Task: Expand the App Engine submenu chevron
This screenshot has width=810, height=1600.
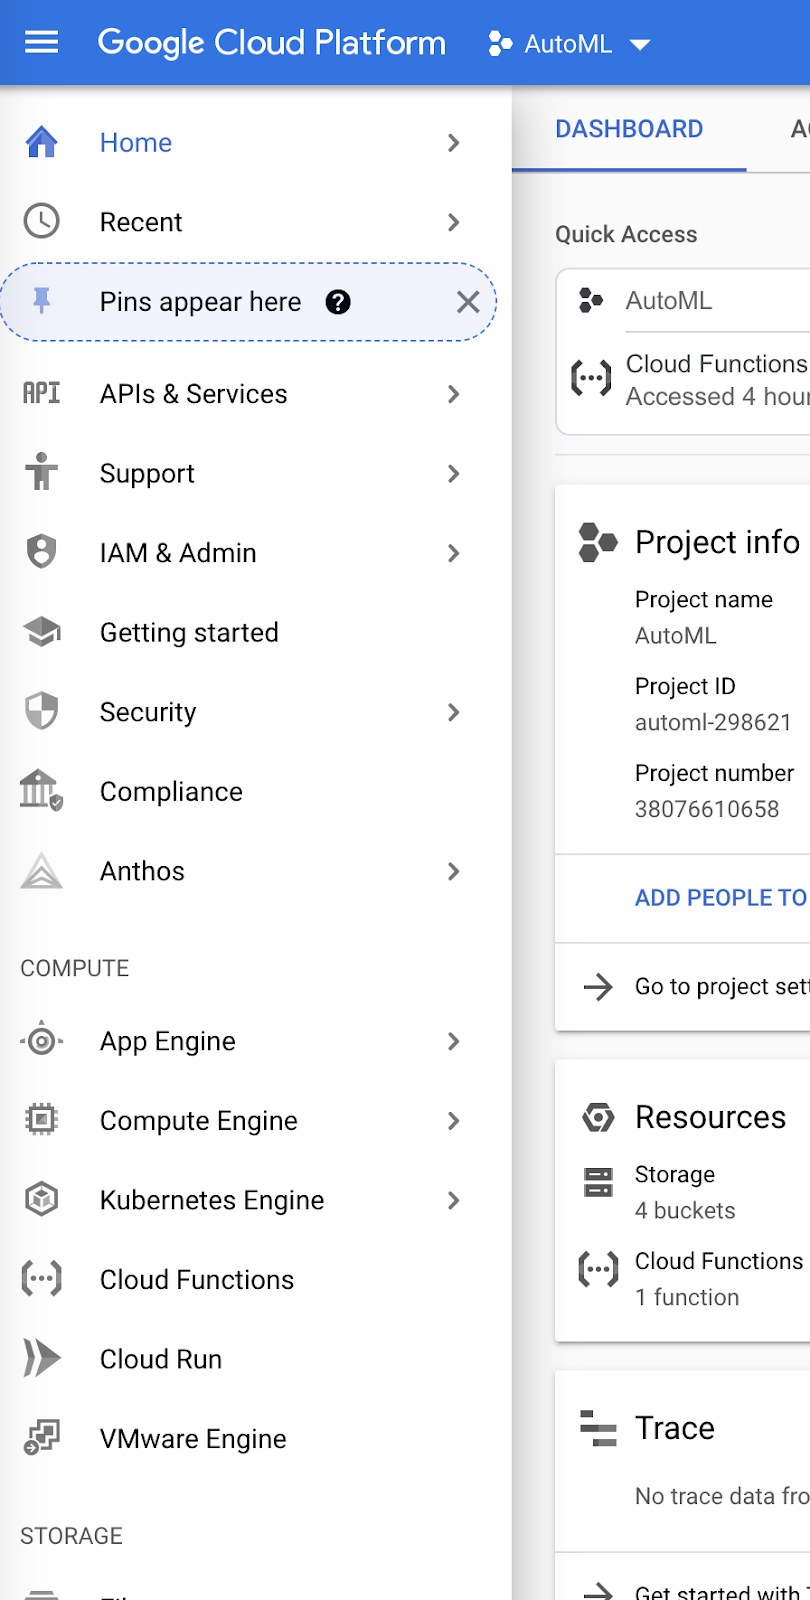Action: coord(453,1041)
